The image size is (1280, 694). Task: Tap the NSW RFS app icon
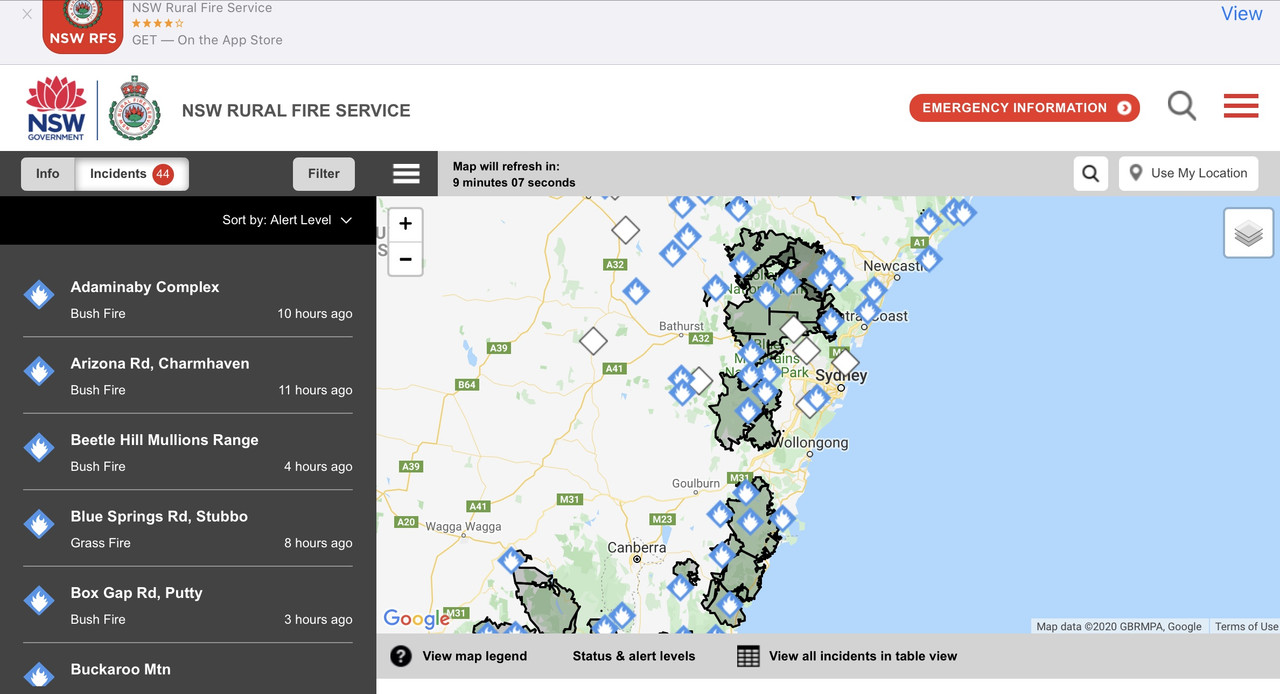[x=83, y=27]
